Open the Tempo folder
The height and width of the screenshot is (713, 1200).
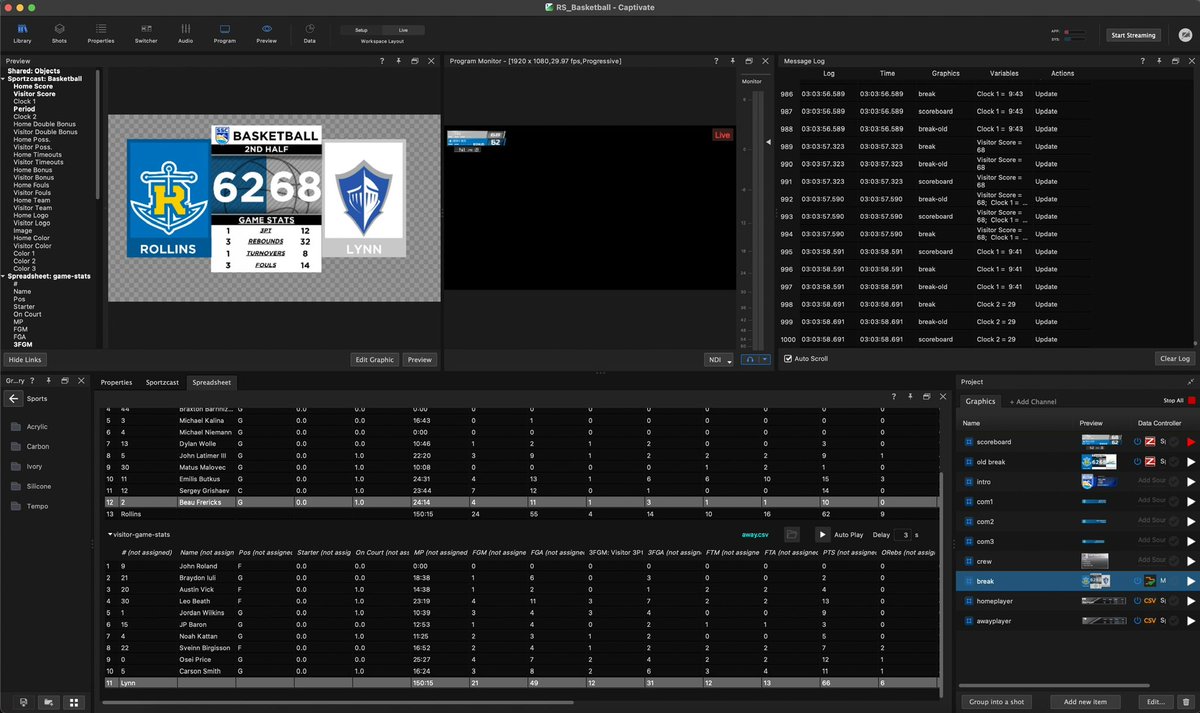(x=28, y=506)
